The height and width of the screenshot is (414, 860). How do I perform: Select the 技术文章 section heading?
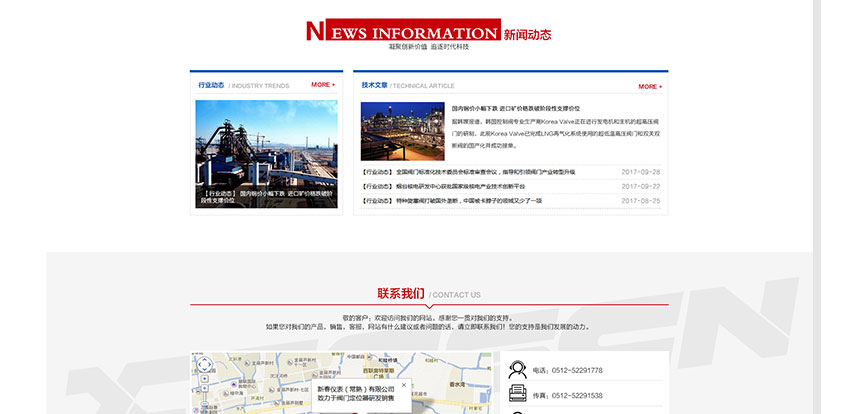(374, 86)
